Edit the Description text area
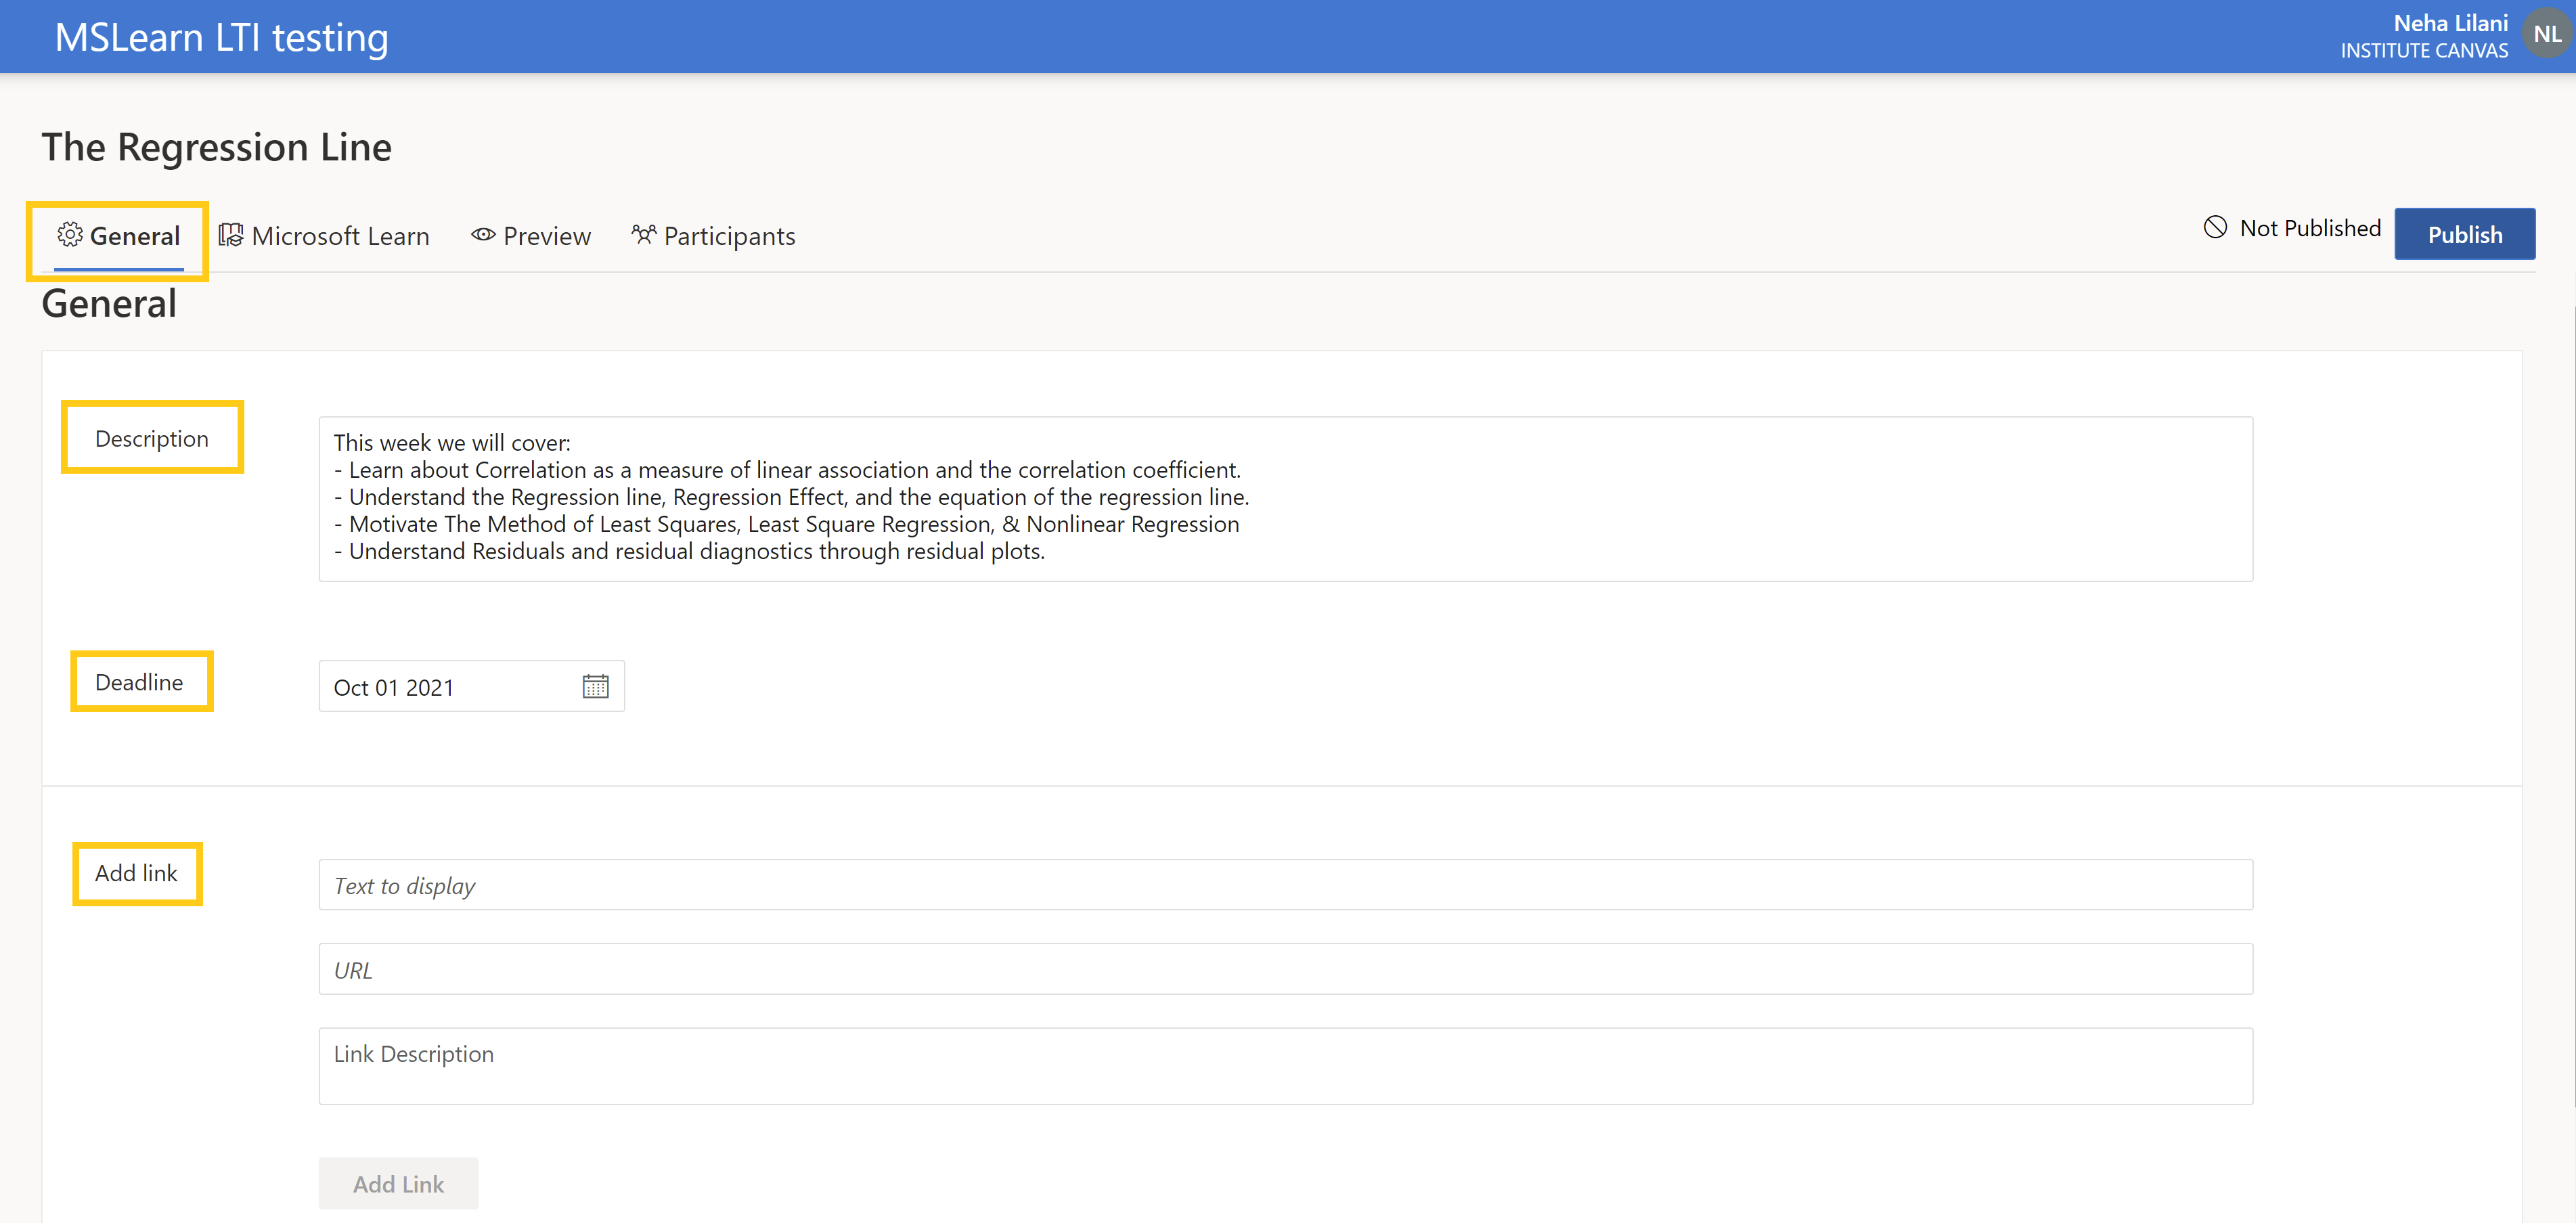Image resolution: width=2576 pixels, height=1223 pixels. click(x=1285, y=499)
